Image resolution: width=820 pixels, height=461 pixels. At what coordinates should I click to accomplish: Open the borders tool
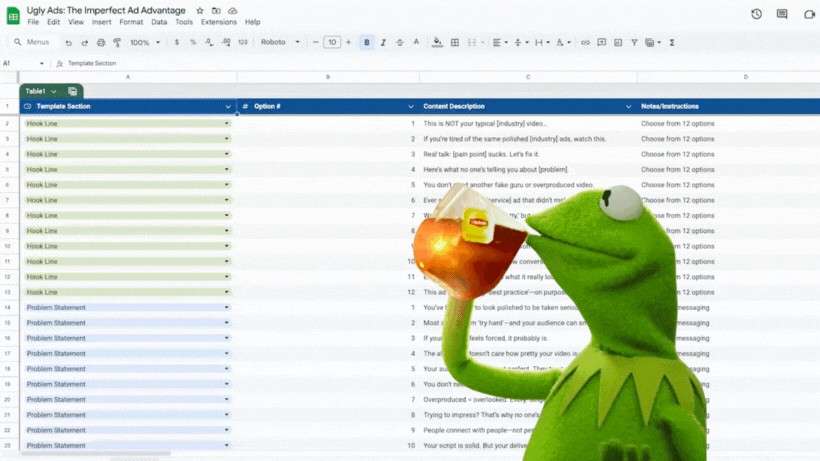pos(455,42)
